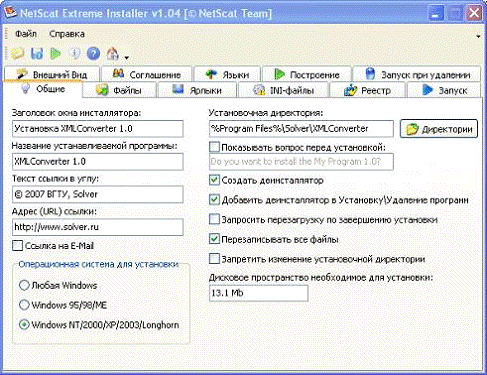This screenshot has height=375, width=487.
Task: Open the dropdown arrow beside the home icon
Action: tap(126, 57)
